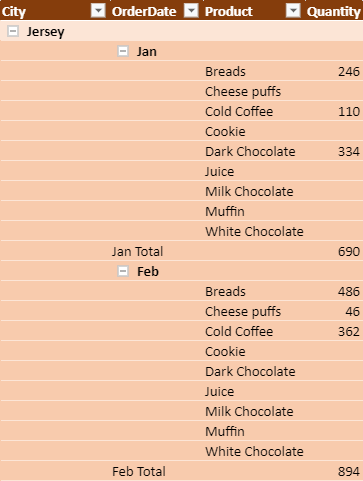Collapse the Feb month group
This screenshot has width=363, height=481.
tap(123, 271)
